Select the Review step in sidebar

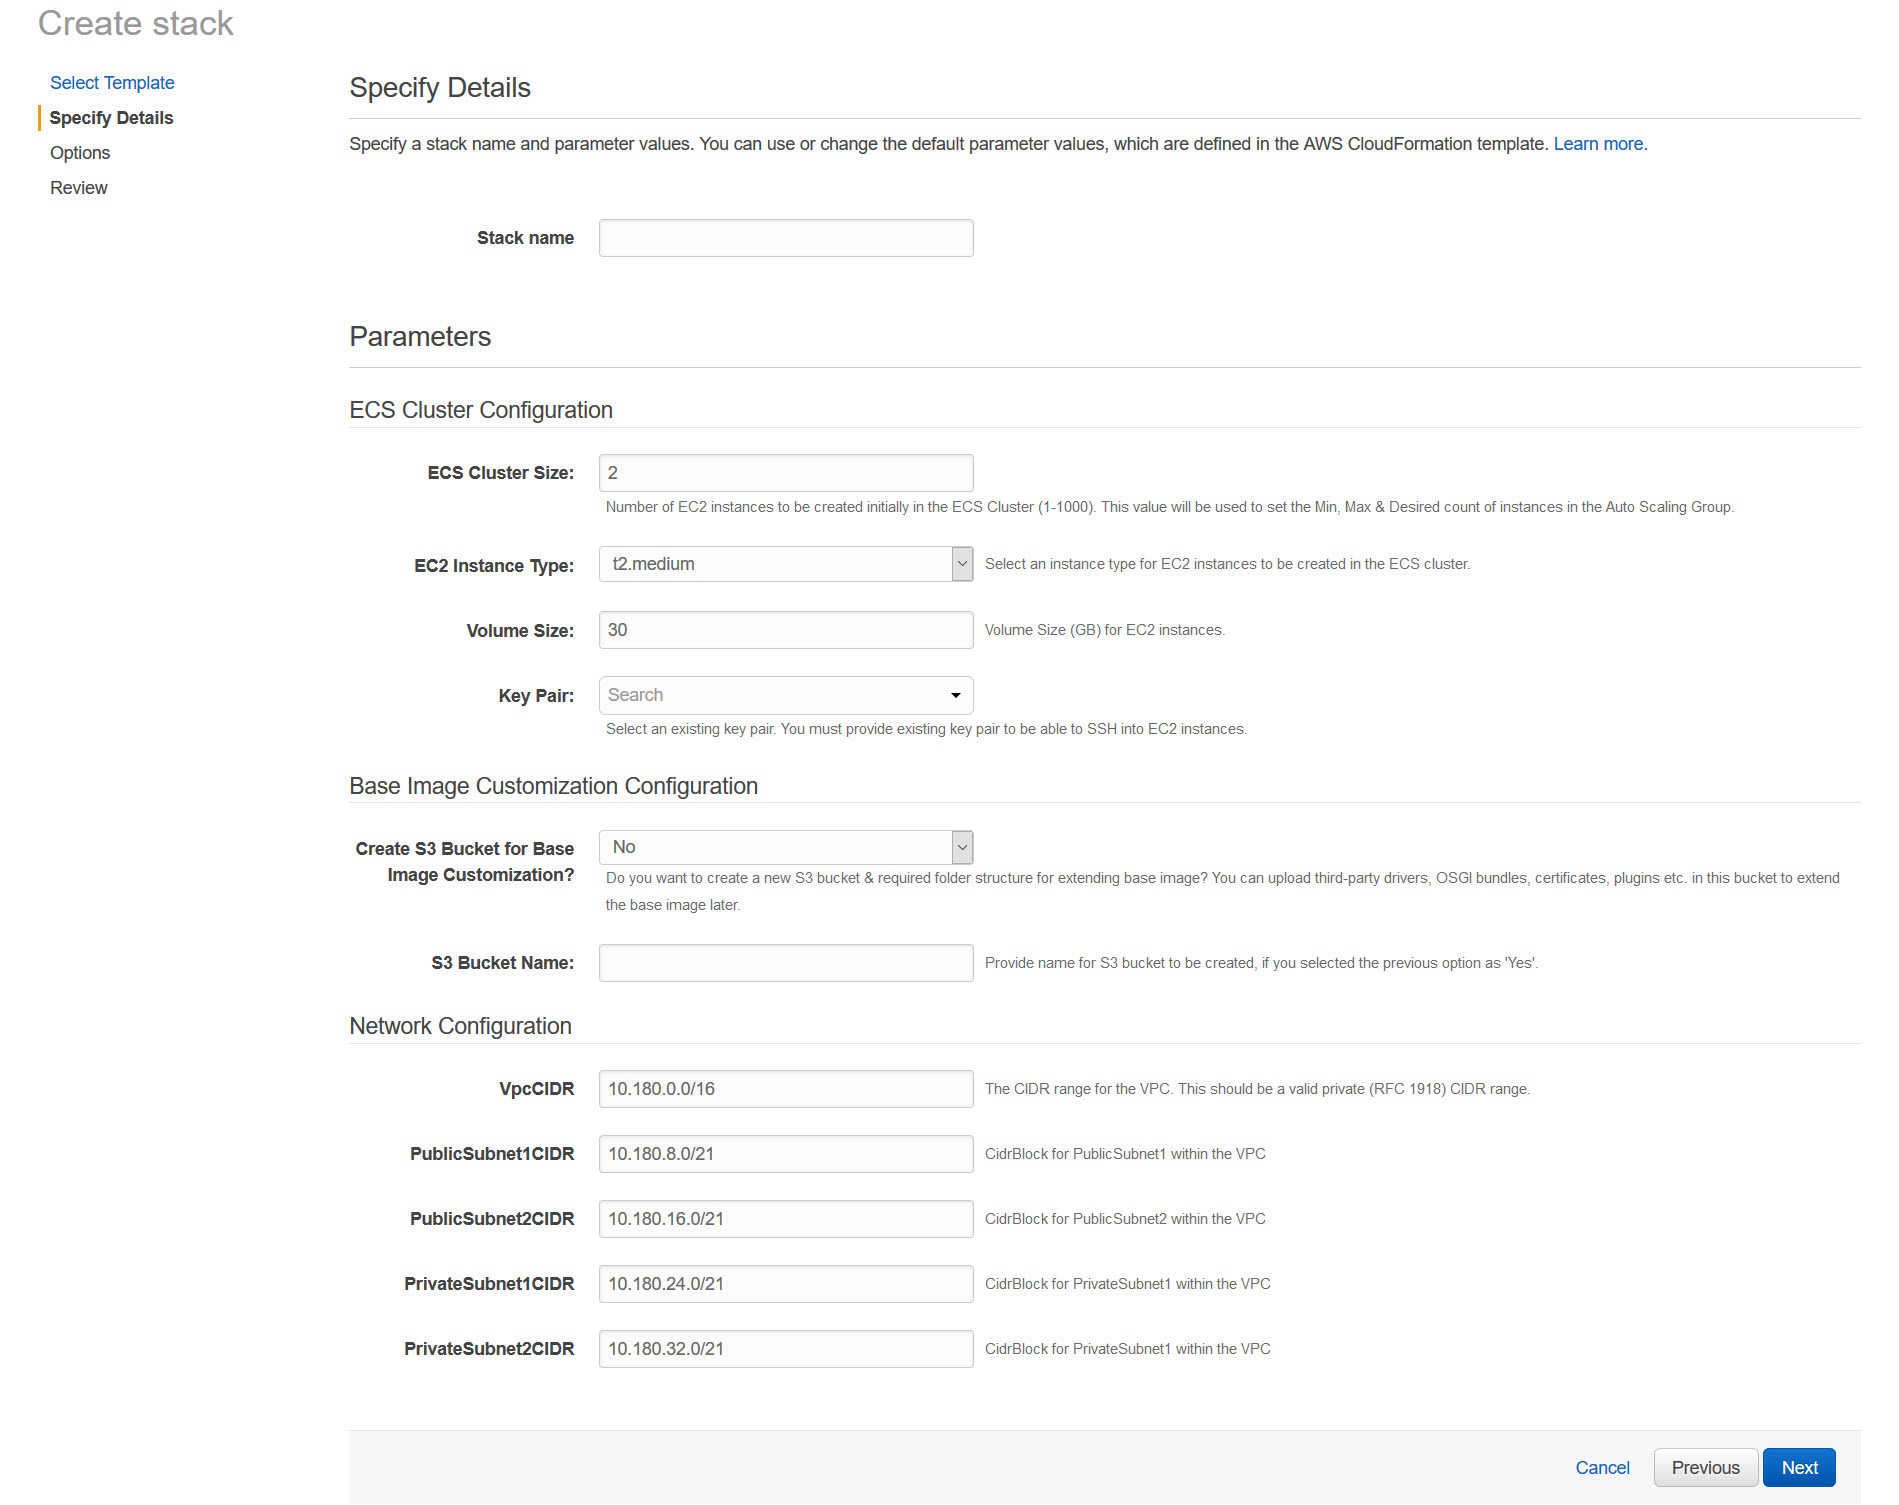[79, 188]
